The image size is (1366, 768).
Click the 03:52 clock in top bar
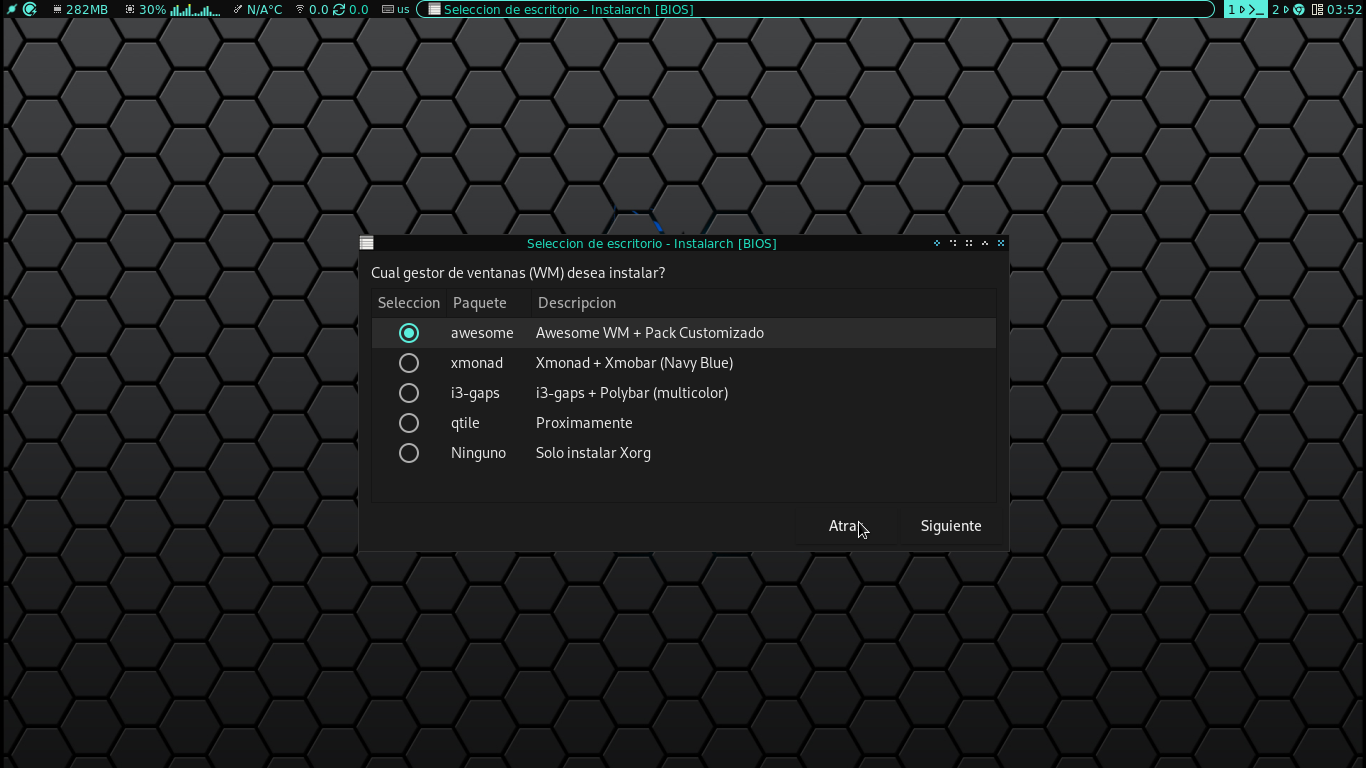(x=1344, y=9)
